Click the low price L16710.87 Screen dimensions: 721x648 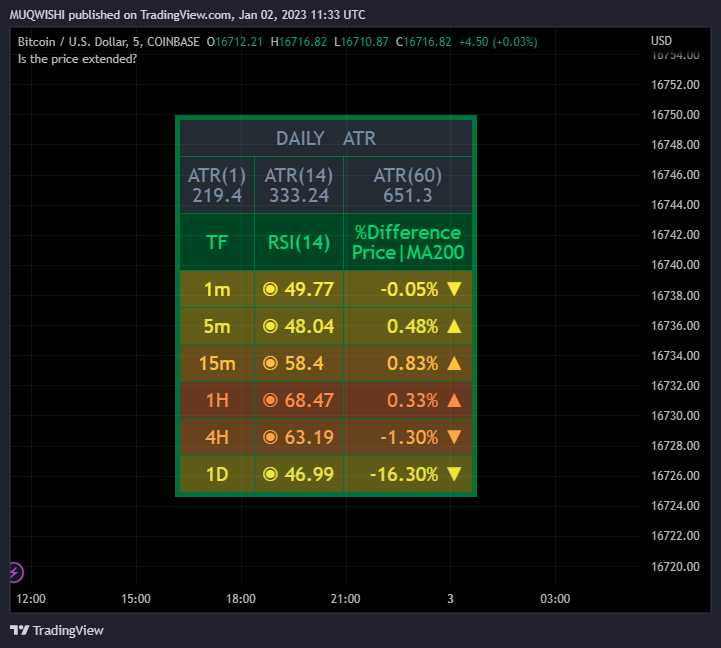click(361, 42)
